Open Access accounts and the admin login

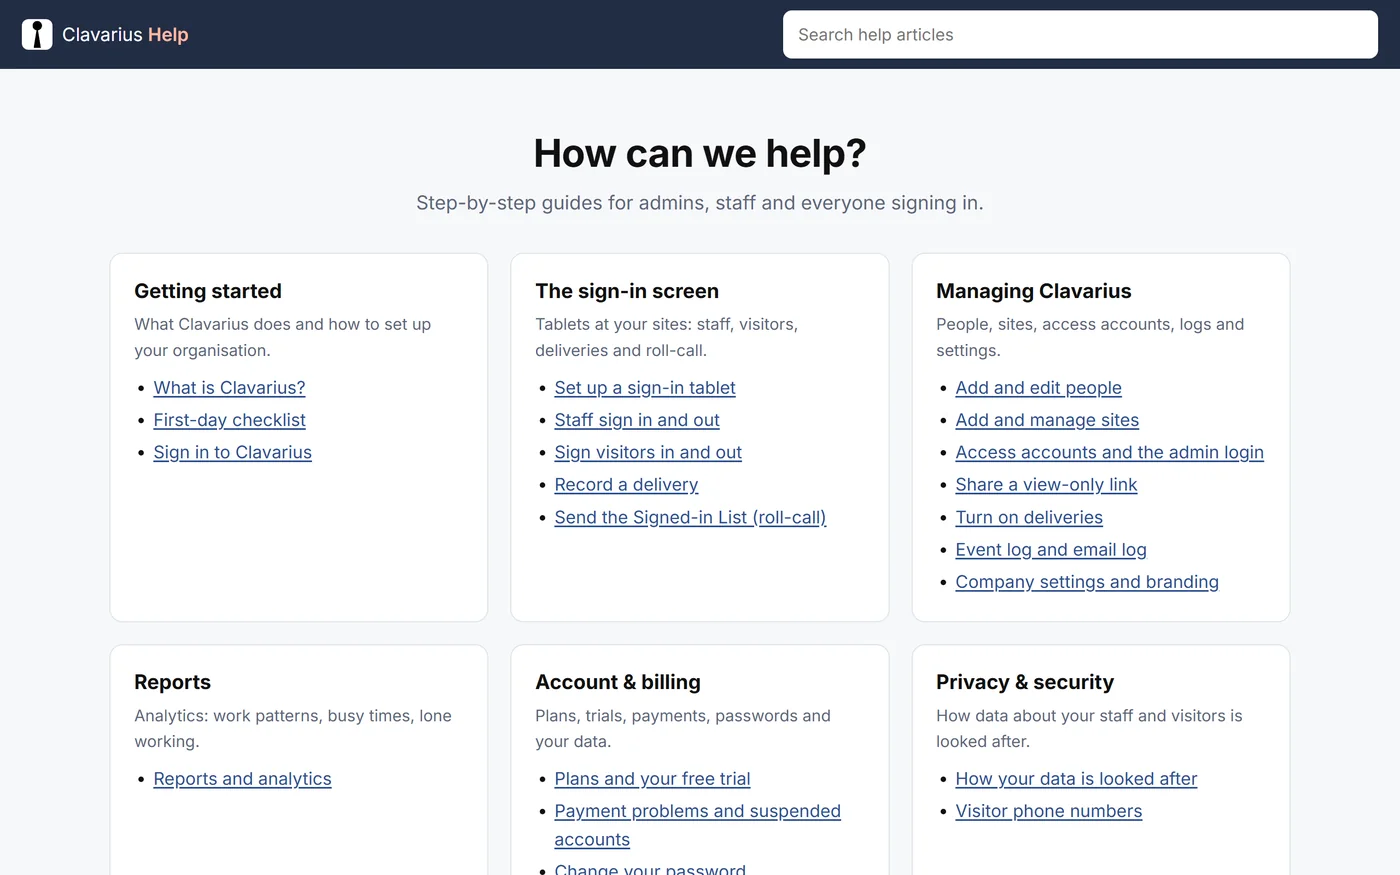(x=1109, y=452)
